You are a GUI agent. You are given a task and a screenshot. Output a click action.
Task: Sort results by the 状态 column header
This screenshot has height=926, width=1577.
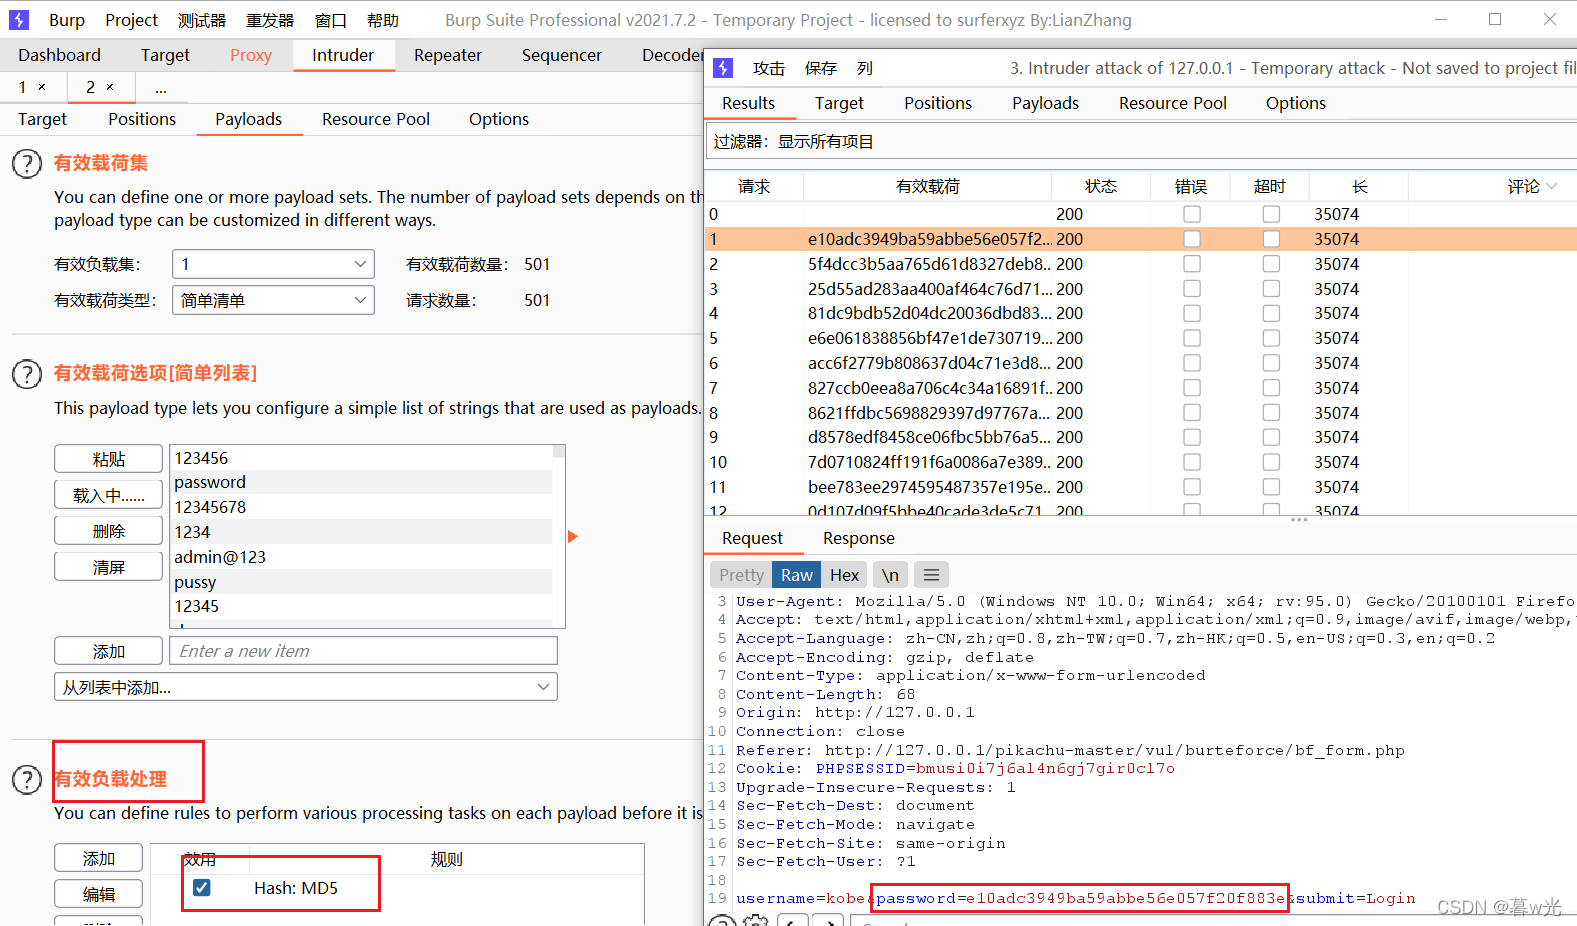click(1101, 186)
